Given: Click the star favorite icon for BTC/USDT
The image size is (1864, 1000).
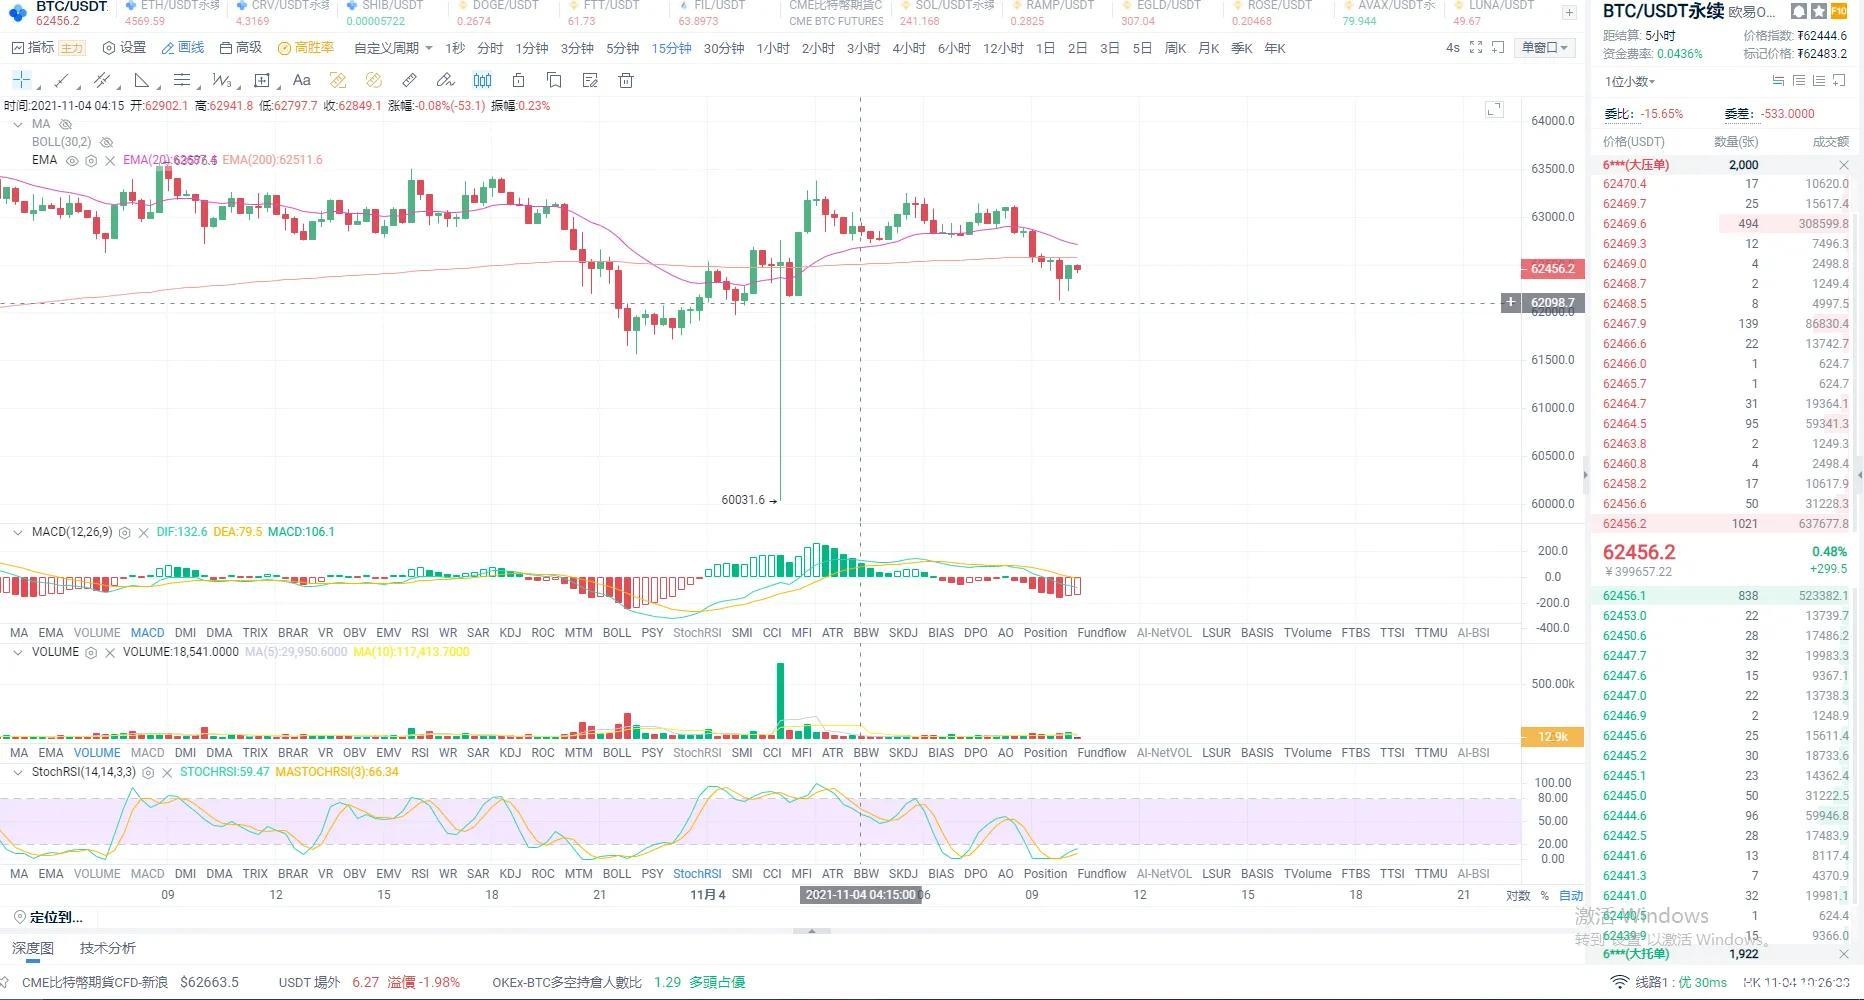Looking at the screenshot, I should pyautogui.click(x=1818, y=12).
